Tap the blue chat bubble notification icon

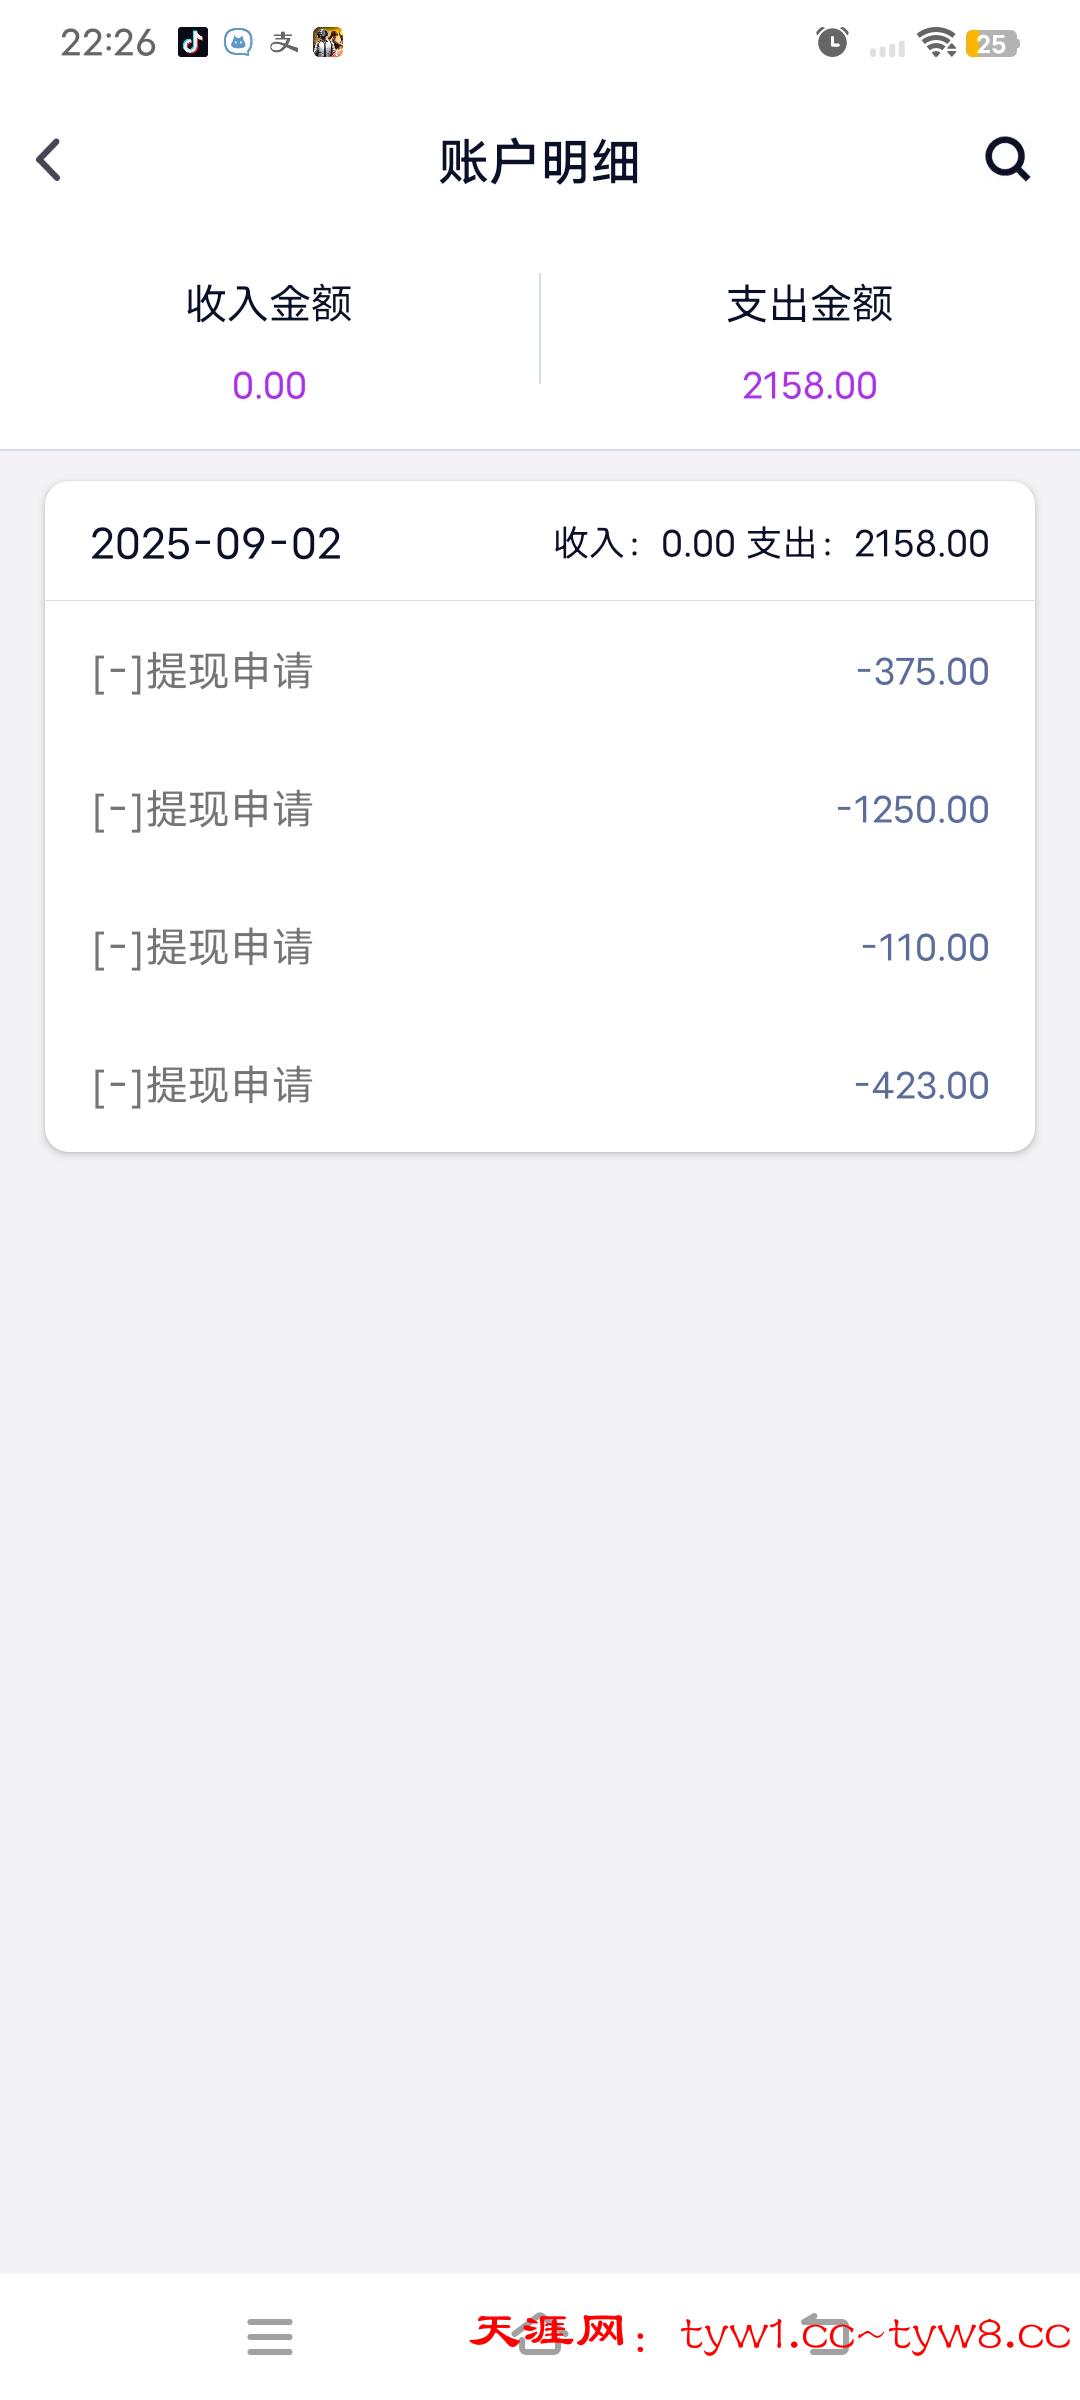click(238, 42)
